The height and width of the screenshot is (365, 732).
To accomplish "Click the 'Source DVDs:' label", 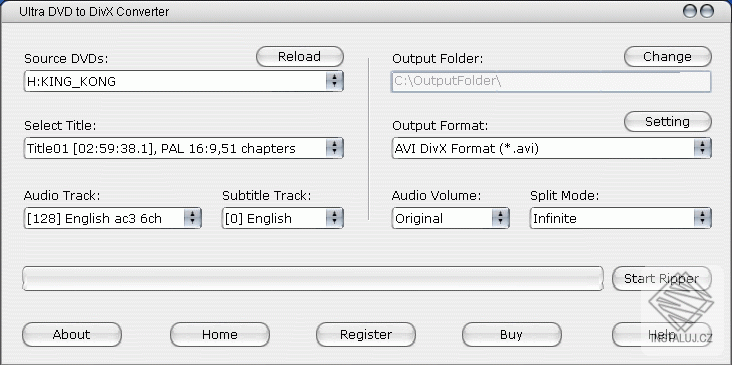I will point(66,59).
